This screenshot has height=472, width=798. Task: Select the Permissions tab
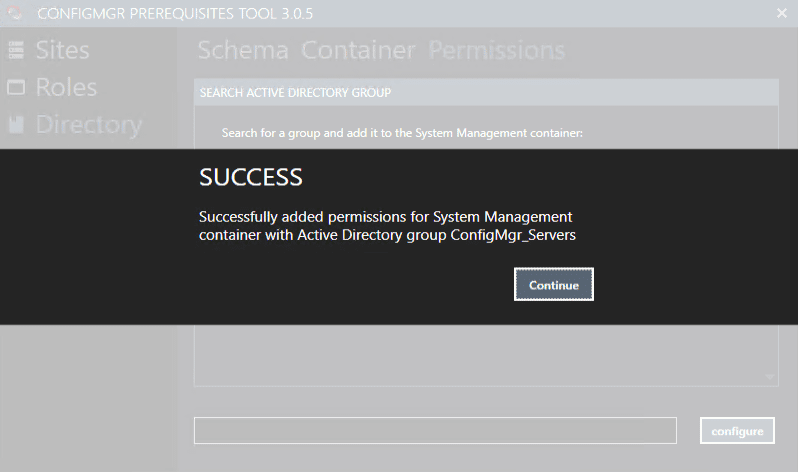(497, 50)
